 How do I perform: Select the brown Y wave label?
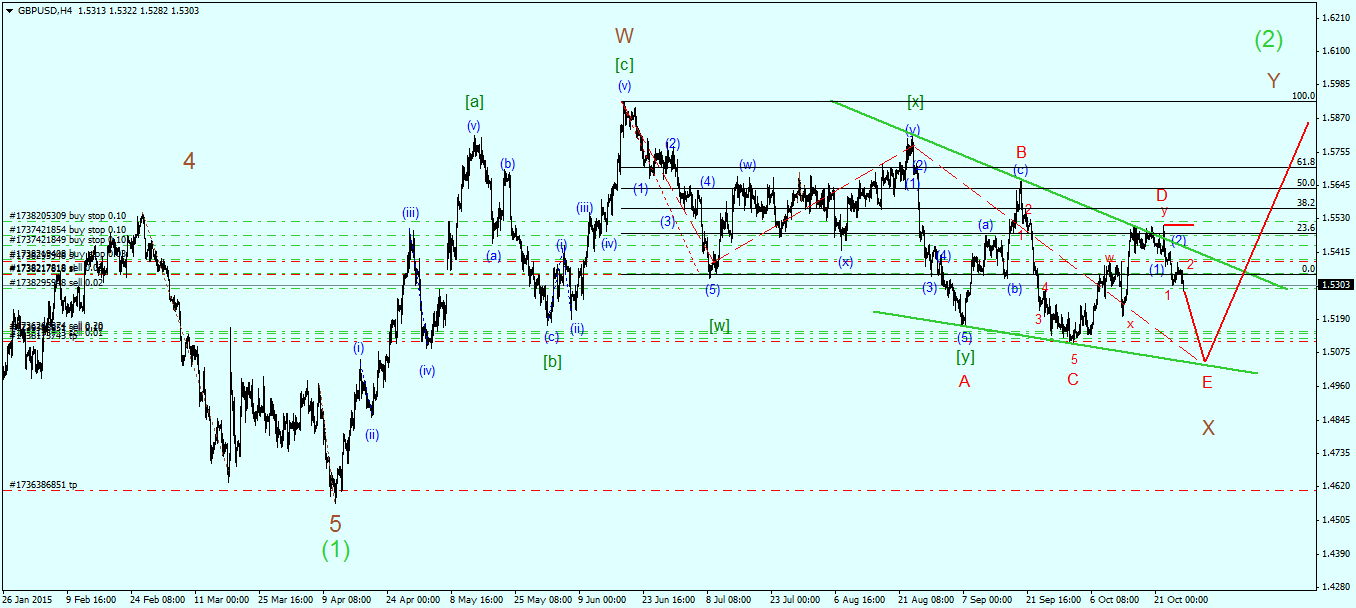(1273, 81)
